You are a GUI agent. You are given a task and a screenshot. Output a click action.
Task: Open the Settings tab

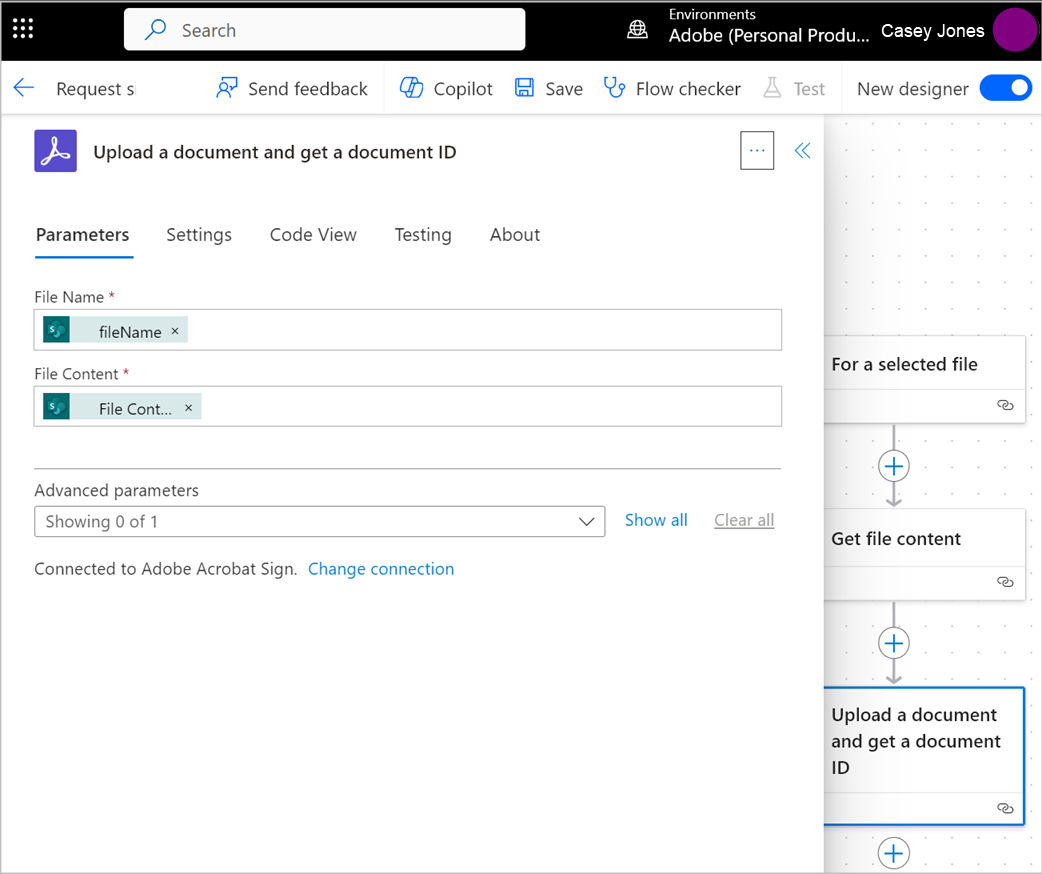199,234
